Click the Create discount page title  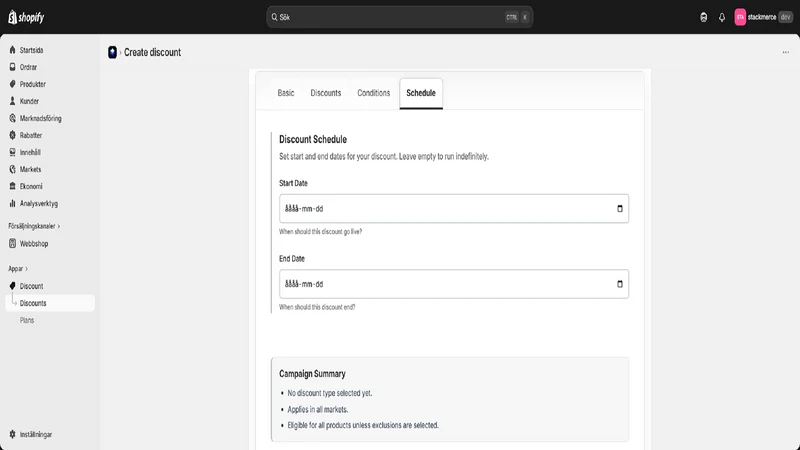click(x=153, y=52)
